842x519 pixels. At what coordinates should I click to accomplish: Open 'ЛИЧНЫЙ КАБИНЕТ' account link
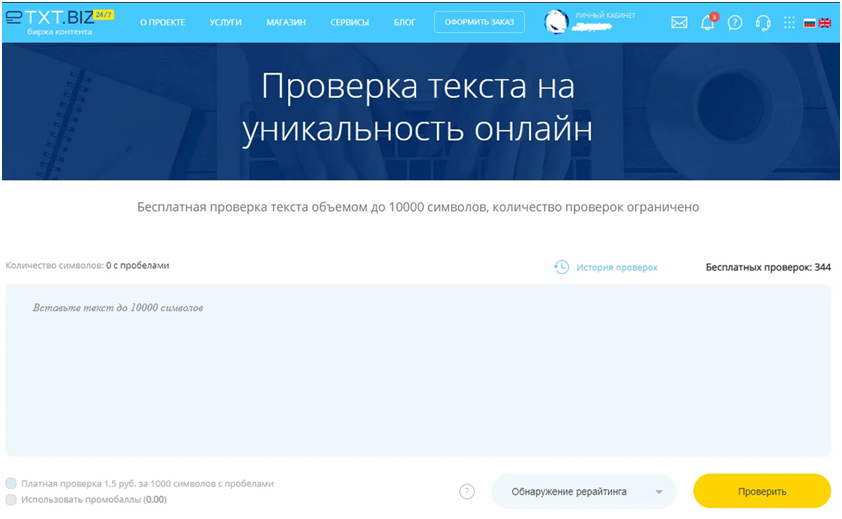(605, 16)
